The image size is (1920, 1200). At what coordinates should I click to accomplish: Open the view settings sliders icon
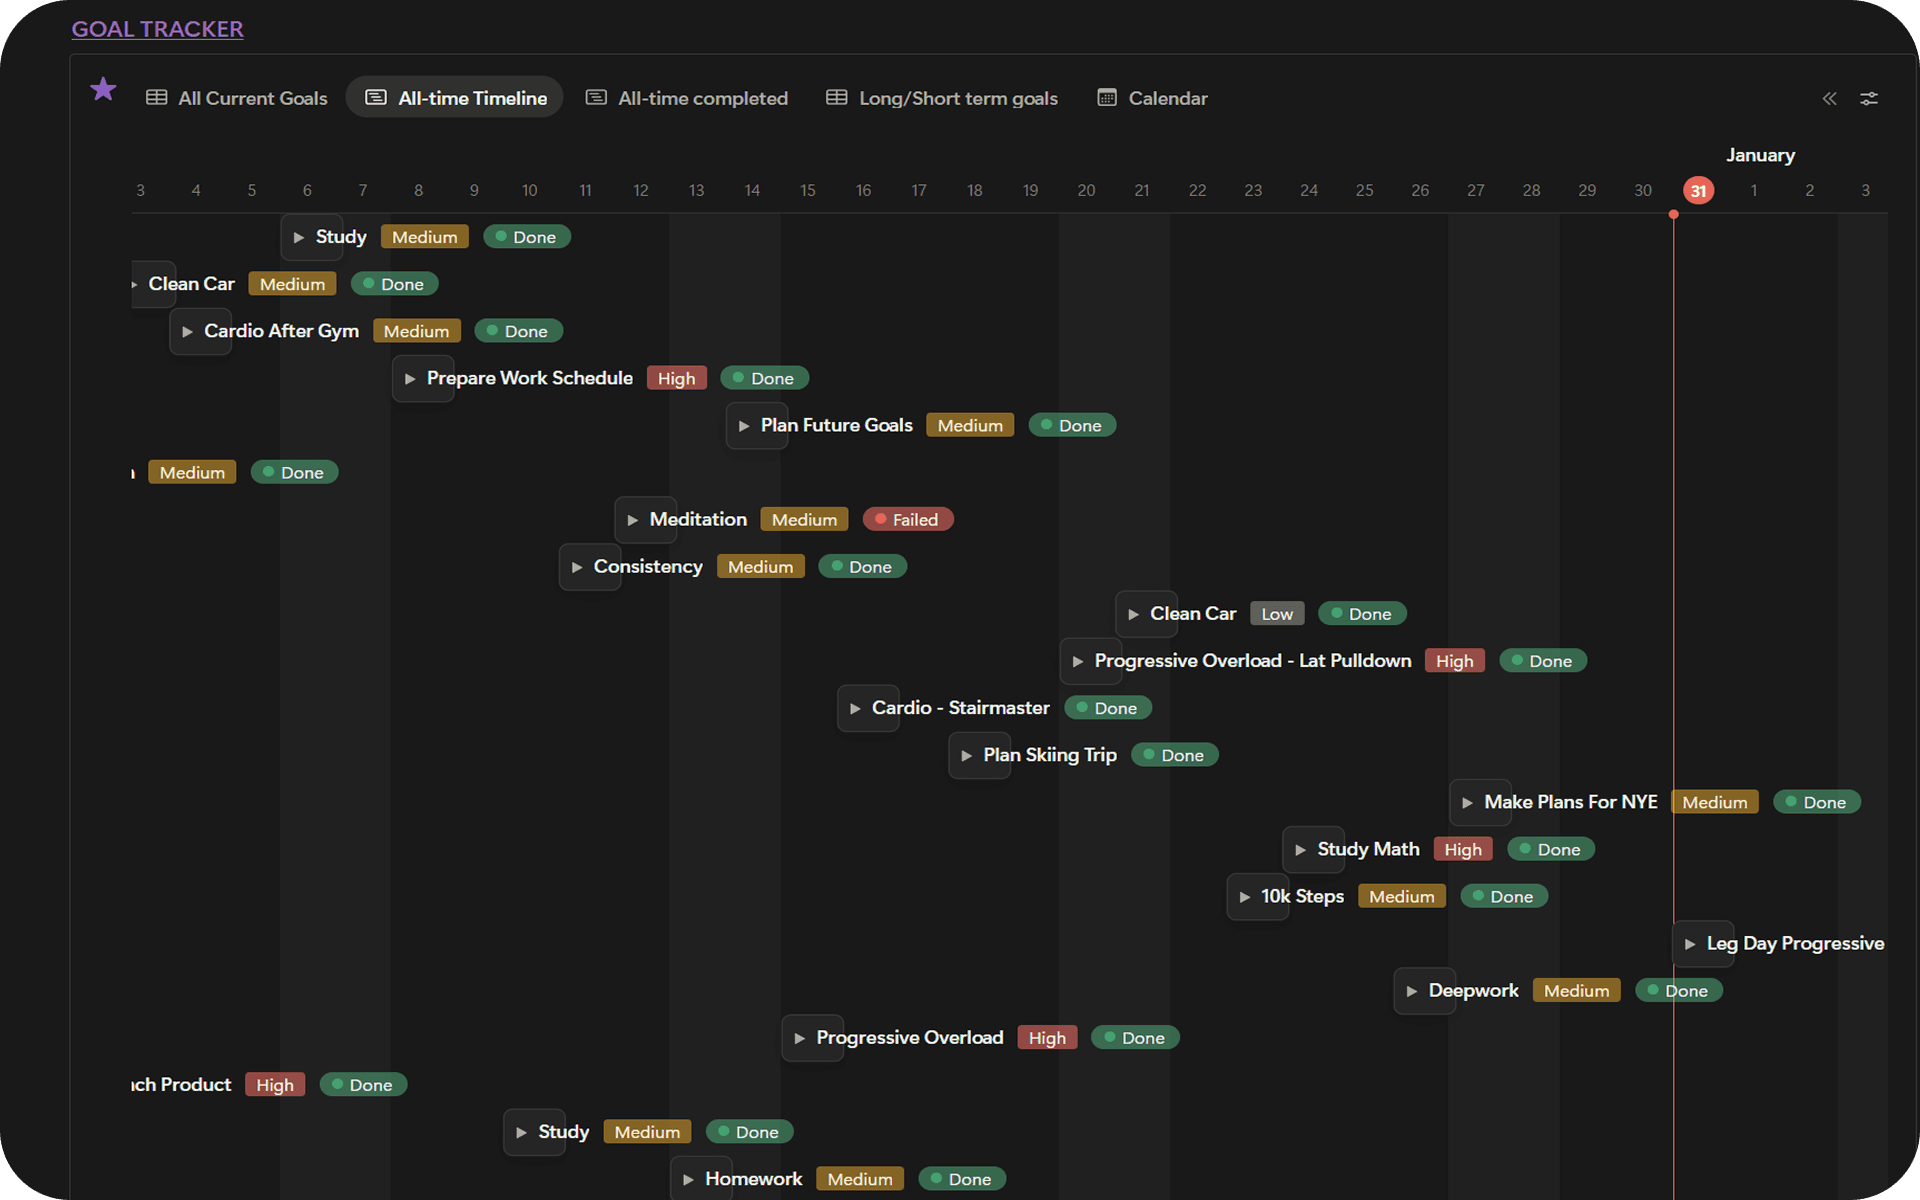(1868, 98)
